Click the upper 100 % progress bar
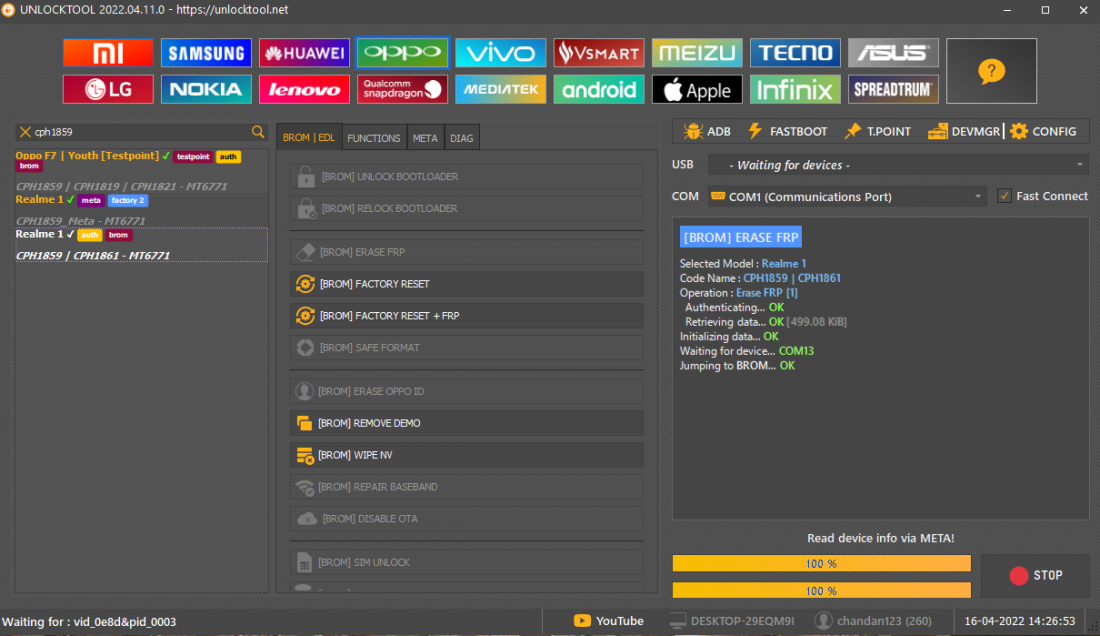This screenshot has width=1100, height=636. (821, 563)
